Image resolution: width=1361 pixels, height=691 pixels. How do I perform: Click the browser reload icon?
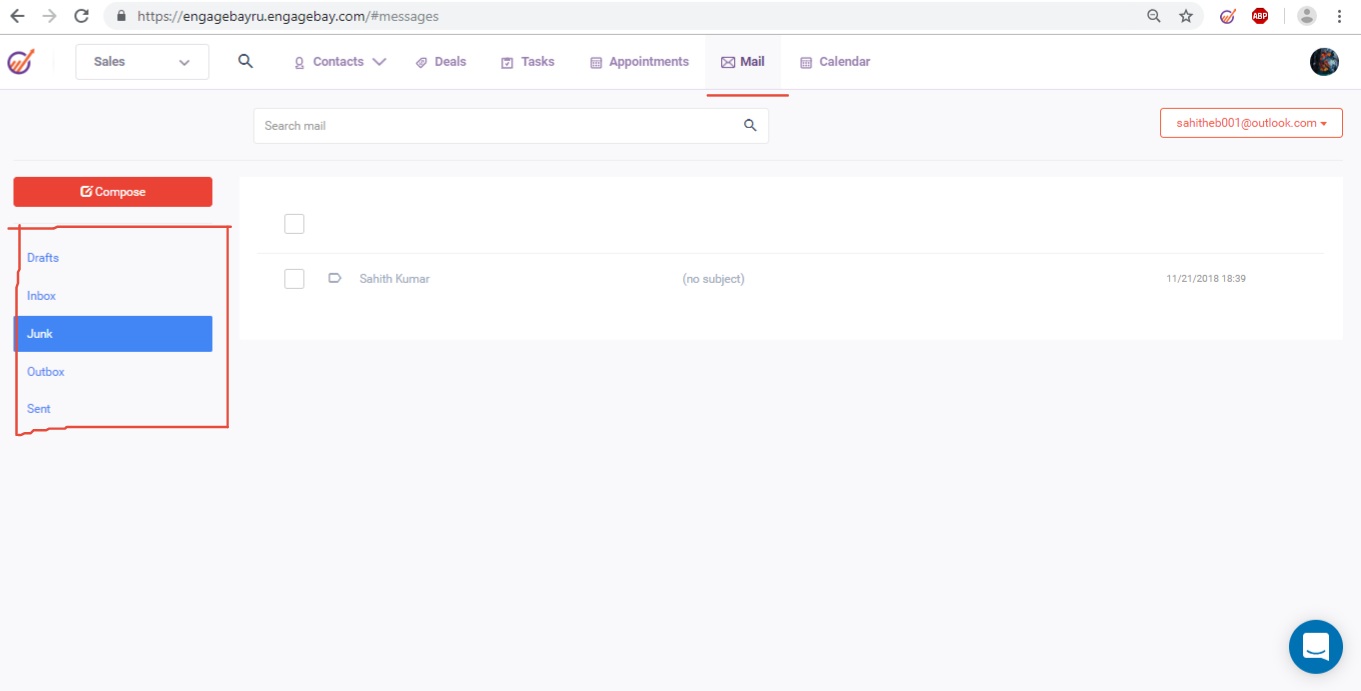click(81, 16)
